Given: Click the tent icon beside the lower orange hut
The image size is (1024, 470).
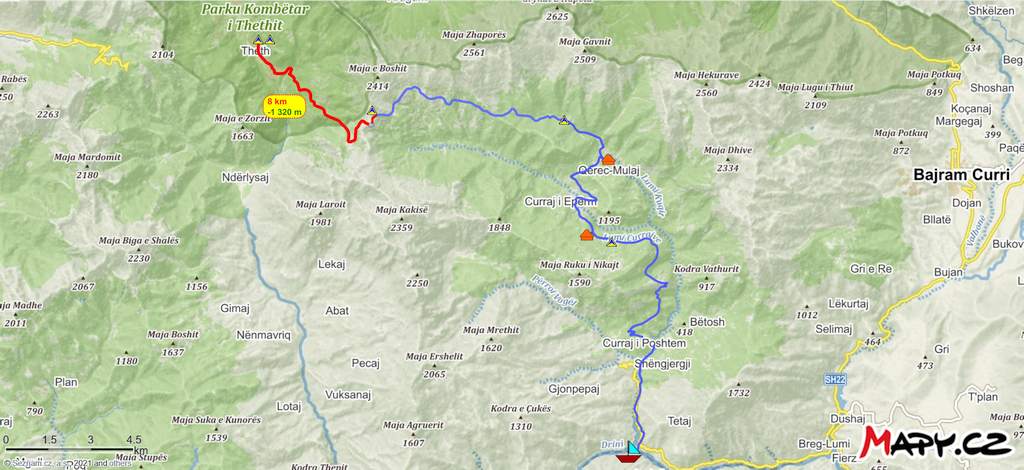Looking at the screenshot, I should [611, 242].
